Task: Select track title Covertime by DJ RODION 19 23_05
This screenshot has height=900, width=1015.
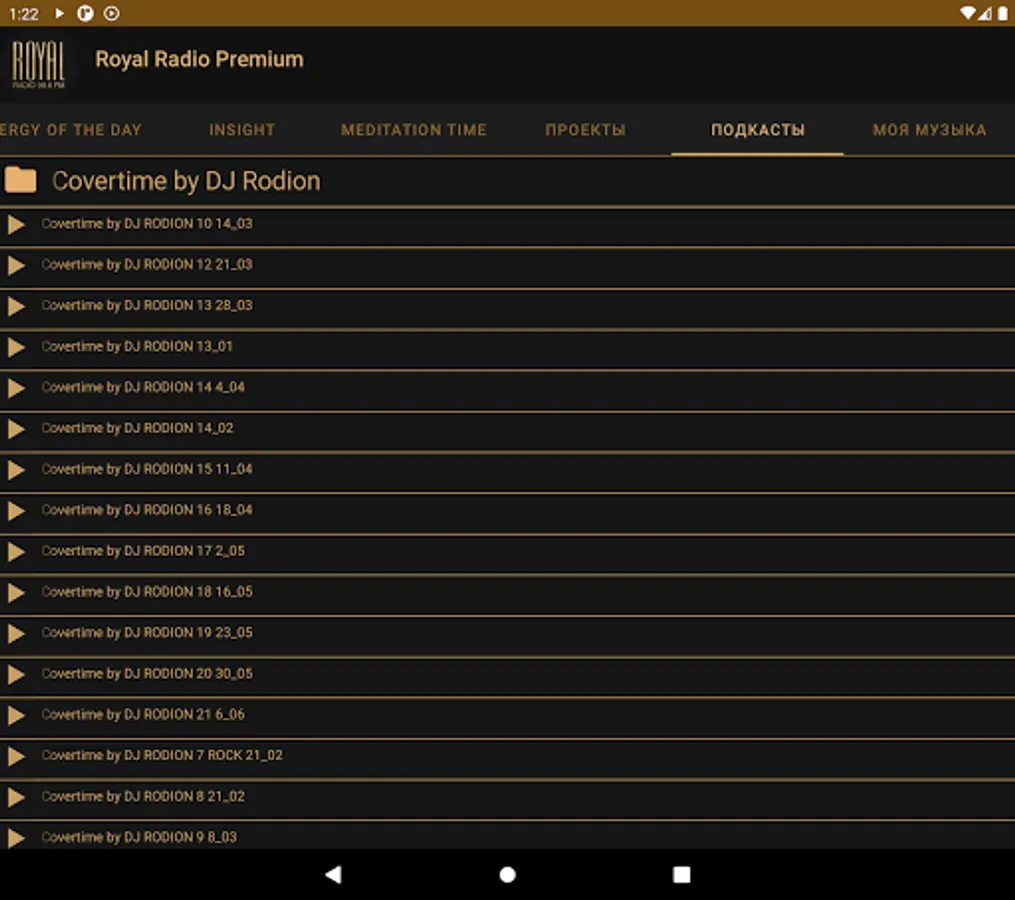Action: (x=147, y=633)
